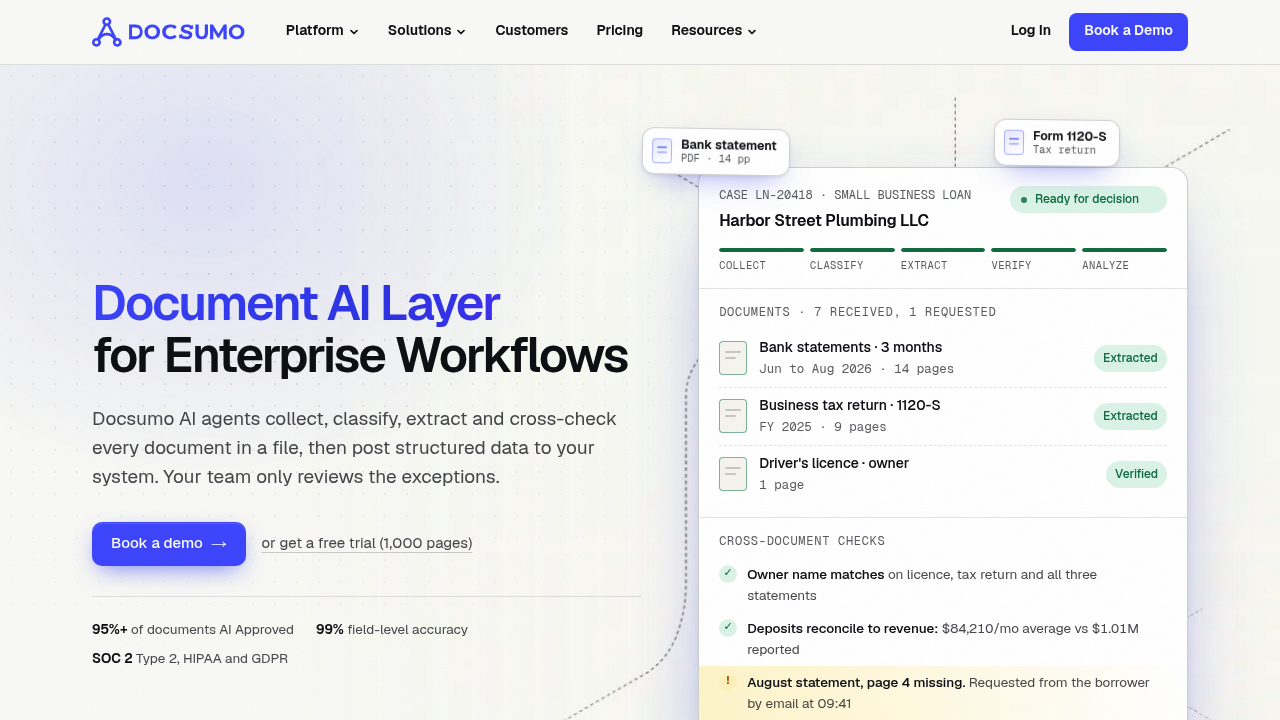Click the SOC 2 Type 2 compliance text
The width and height of the screenshot is (1280, 720).
coord(190,659)
